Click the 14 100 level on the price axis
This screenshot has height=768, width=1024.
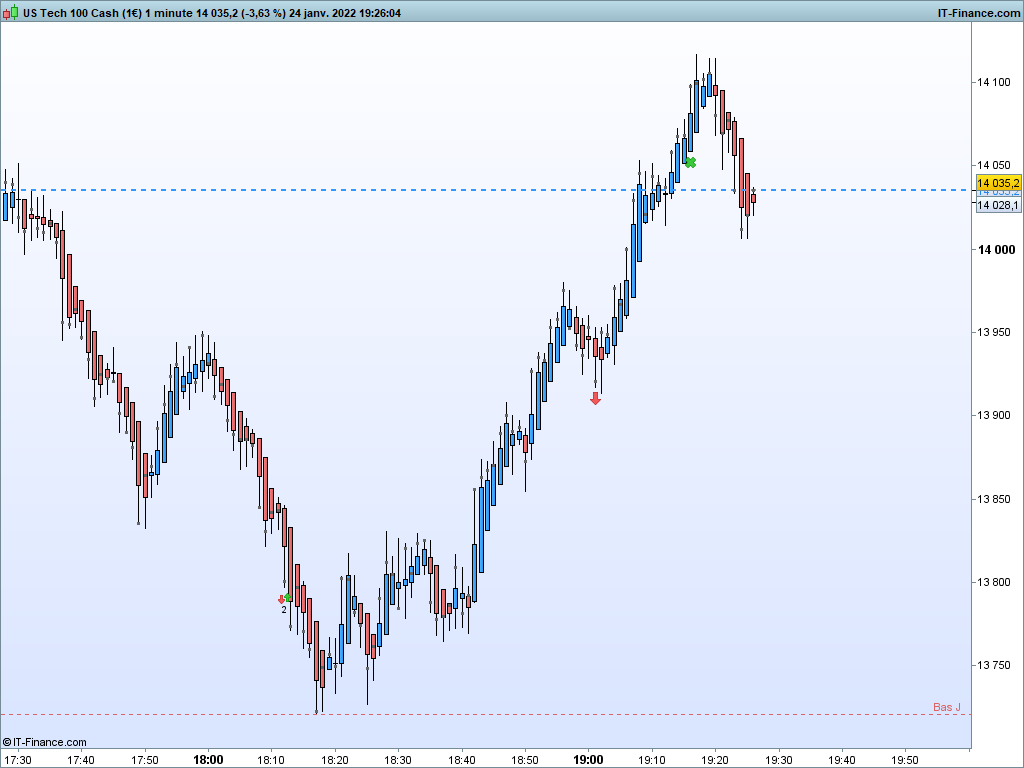[x=993, y=82]
